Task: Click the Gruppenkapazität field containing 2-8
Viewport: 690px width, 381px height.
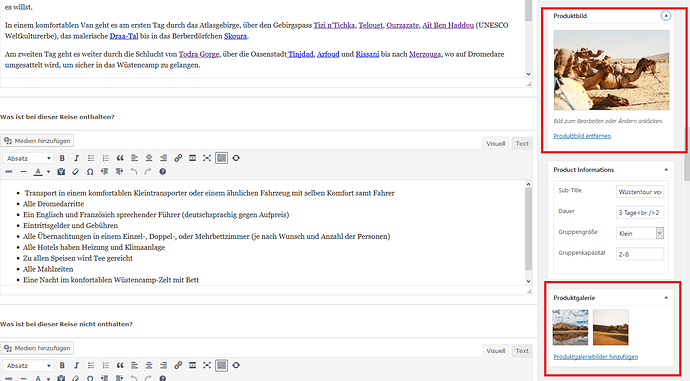Action: (640, 254)
